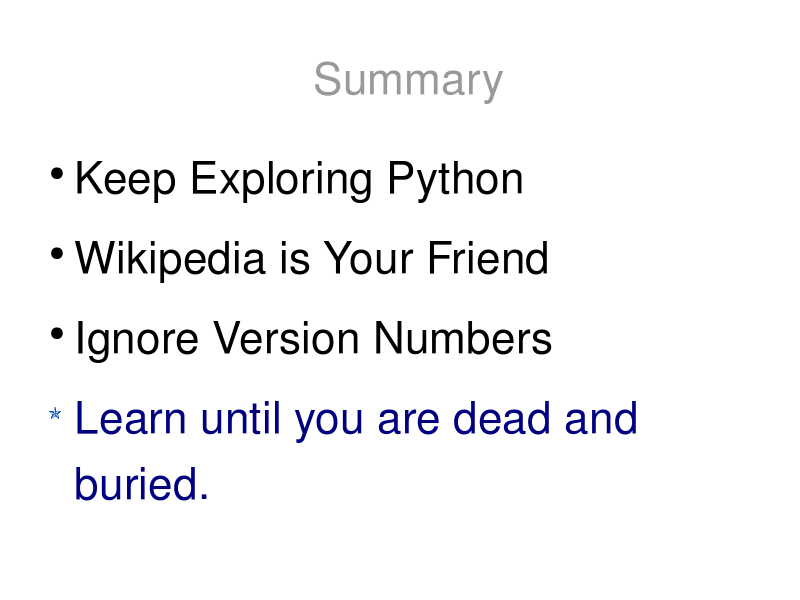
Task: Click the word Ignore
Action: click(x=137, y=340)
